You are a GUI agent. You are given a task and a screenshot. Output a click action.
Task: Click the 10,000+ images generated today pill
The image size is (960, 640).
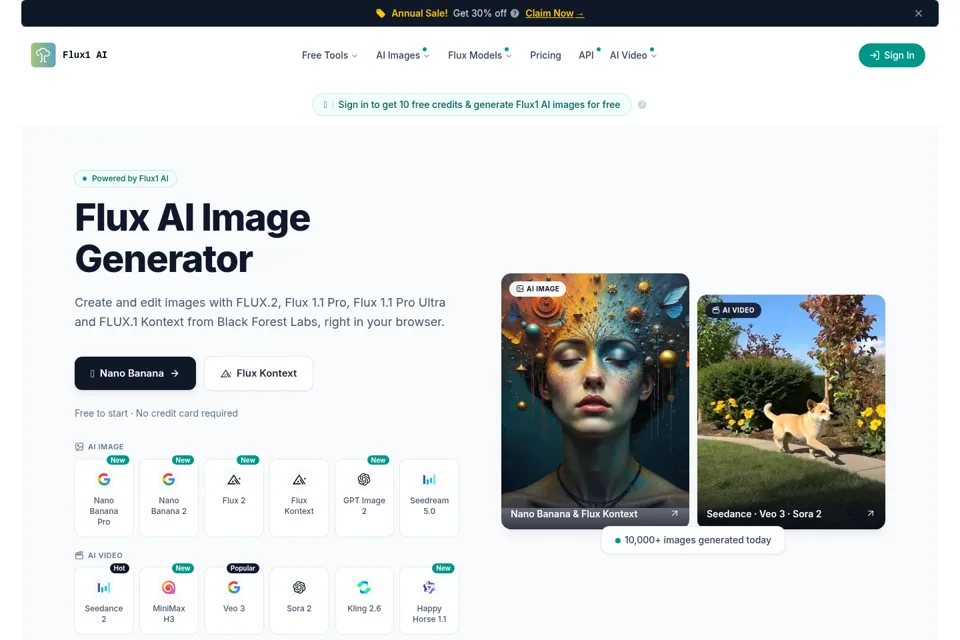coord(692,540)
